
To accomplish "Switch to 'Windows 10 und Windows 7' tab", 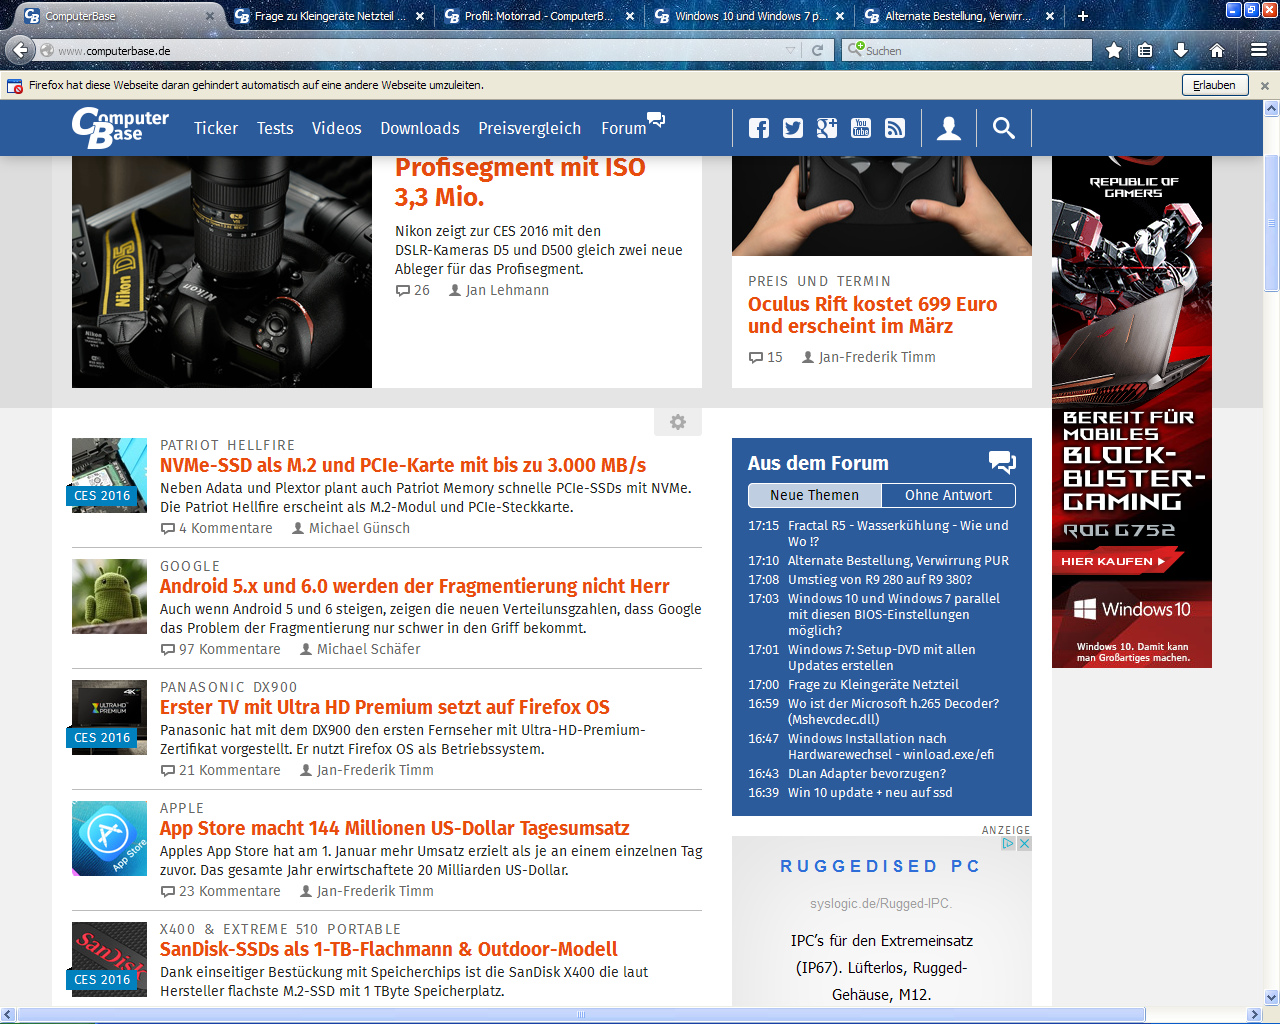I will click(750, 16).
